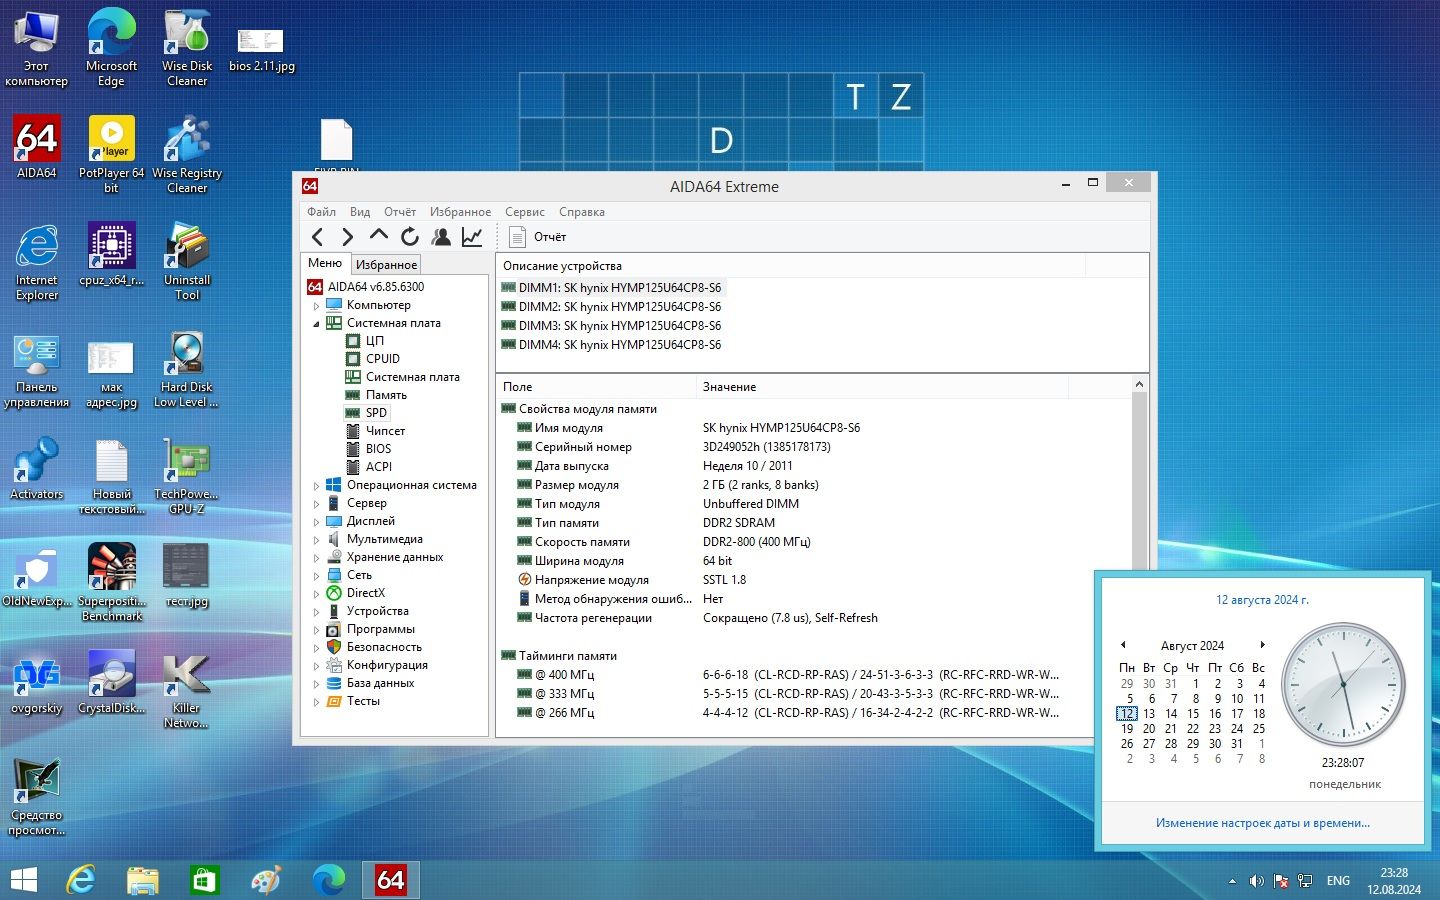
Task: Open the Сервис menu
Action: pos(525,212)
